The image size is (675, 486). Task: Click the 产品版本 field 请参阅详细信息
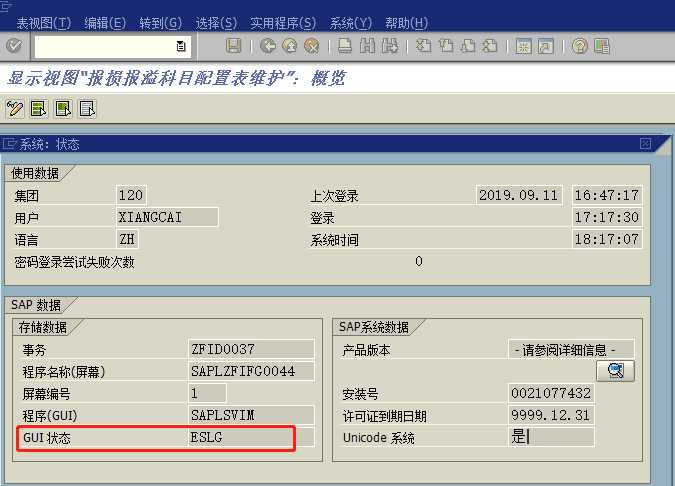tap(571, 349)
